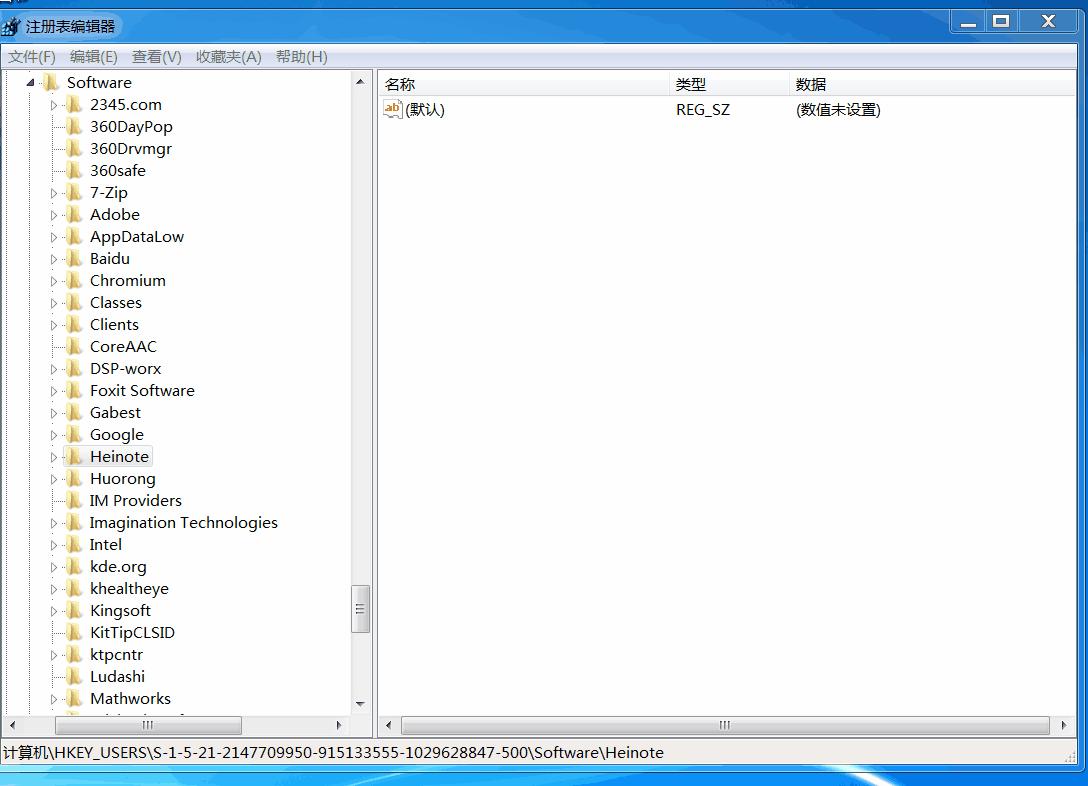Screen dimensions: 1088x786
Task: Expand the 2345.com key
Action: point(53,105)
